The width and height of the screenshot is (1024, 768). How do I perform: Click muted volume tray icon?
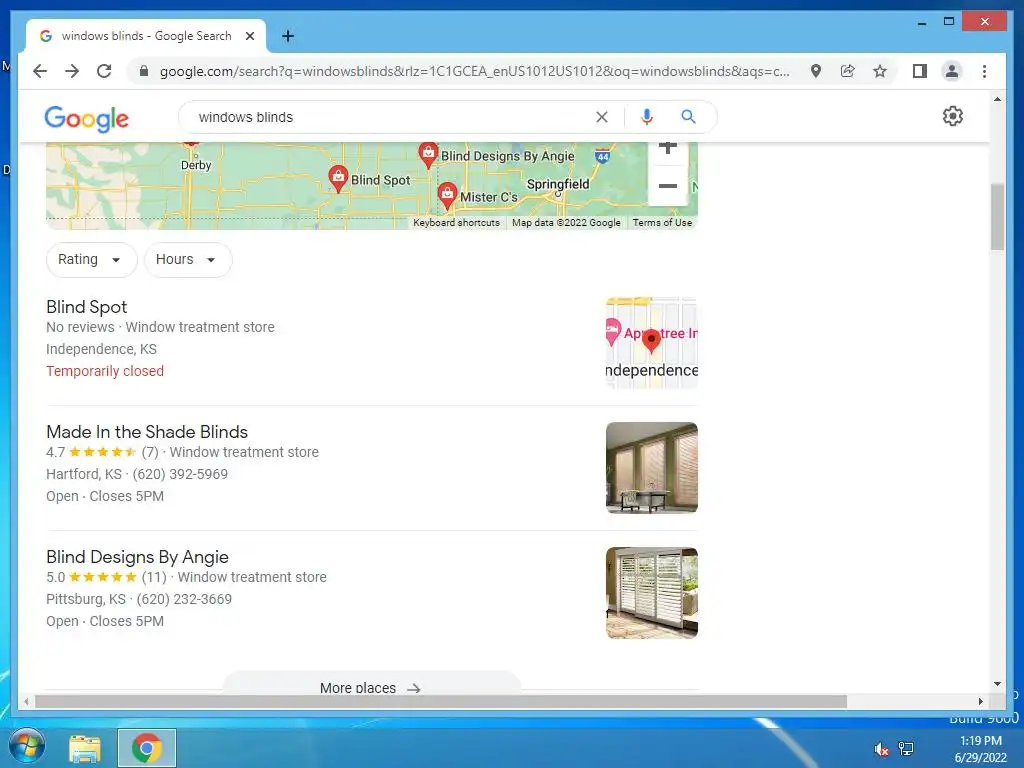pos(881,750)
